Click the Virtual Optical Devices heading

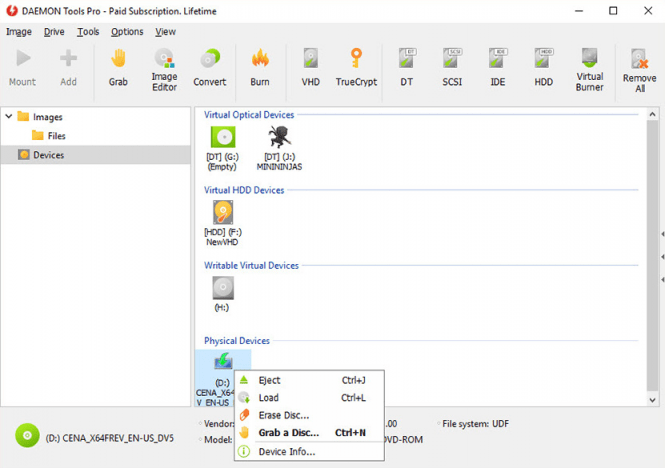pos(249,115)
